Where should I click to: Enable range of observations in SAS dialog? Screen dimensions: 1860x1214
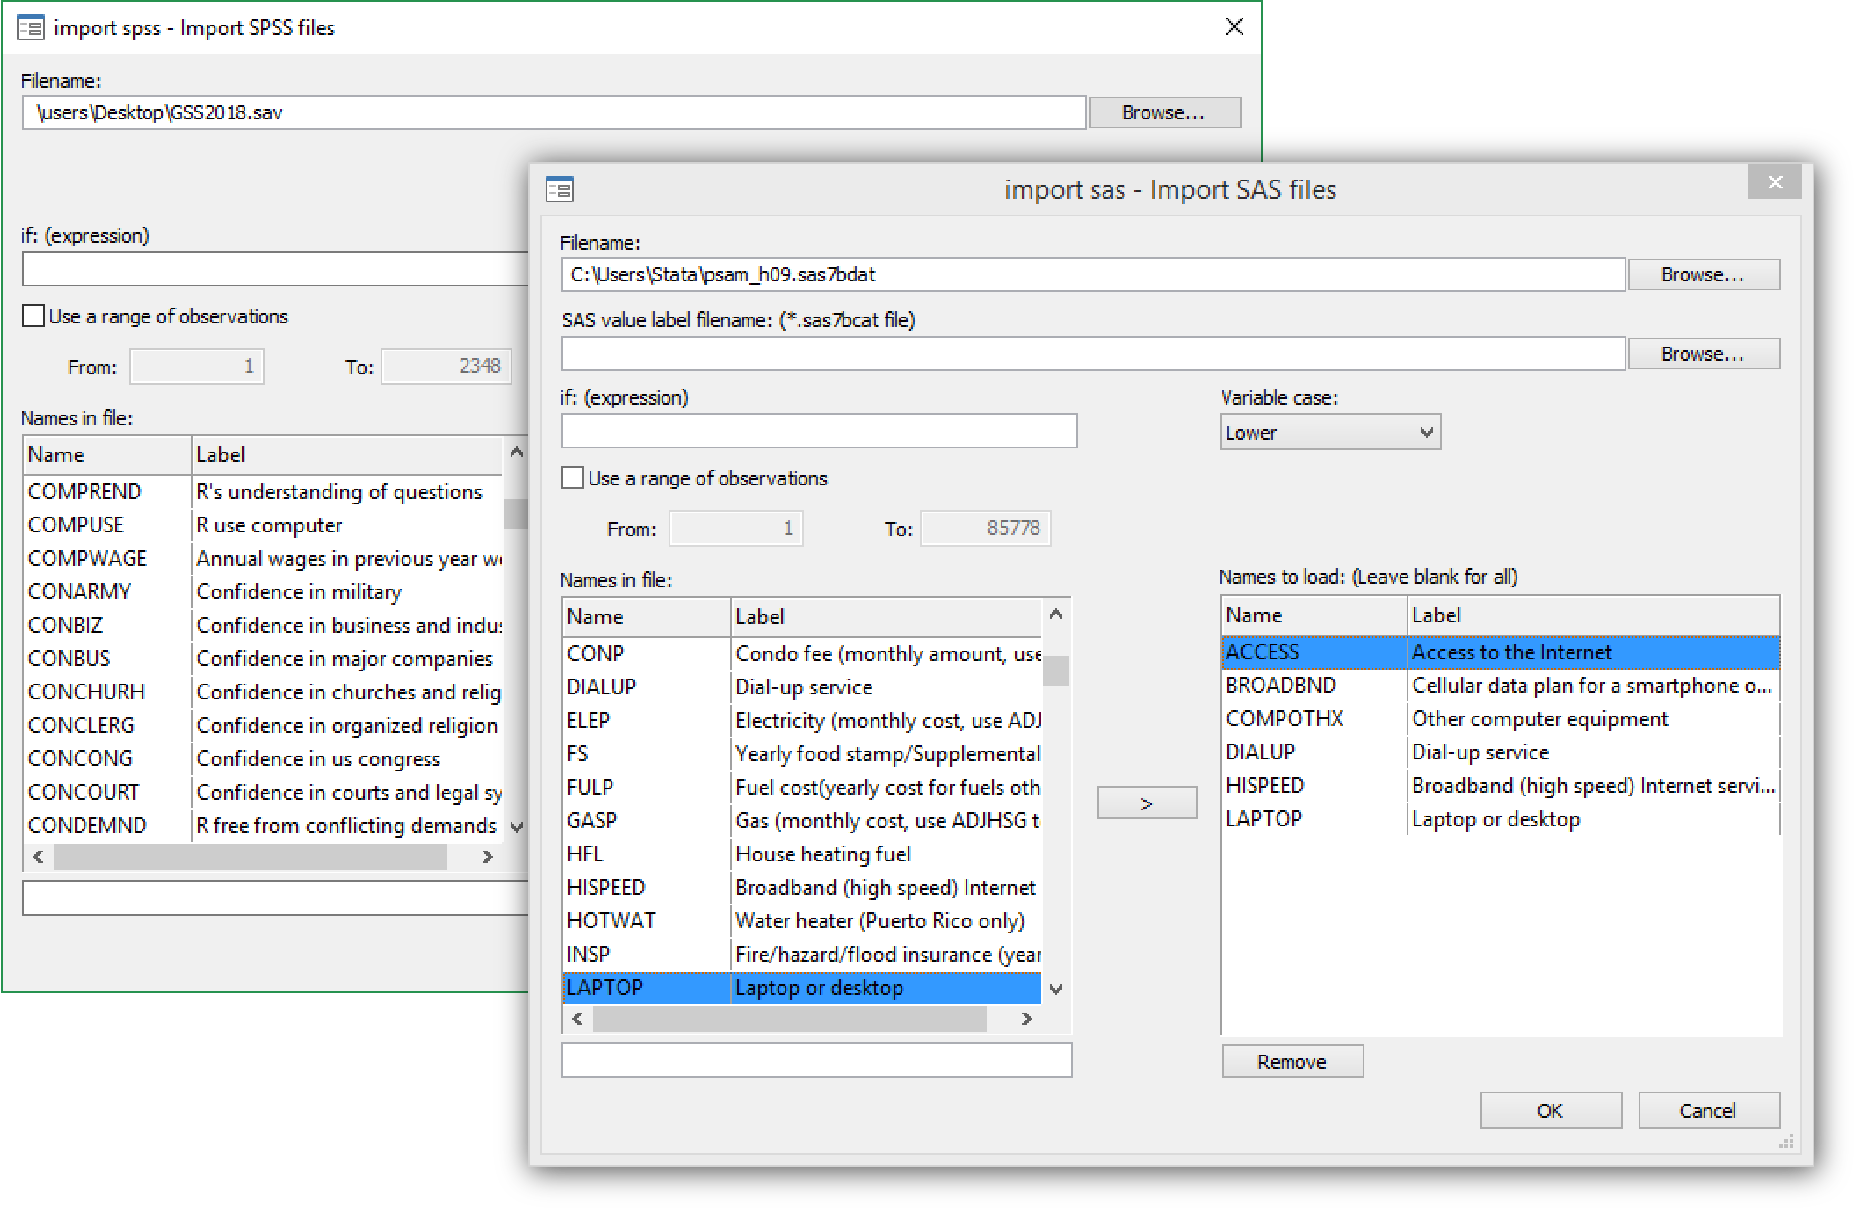[573, 478]
